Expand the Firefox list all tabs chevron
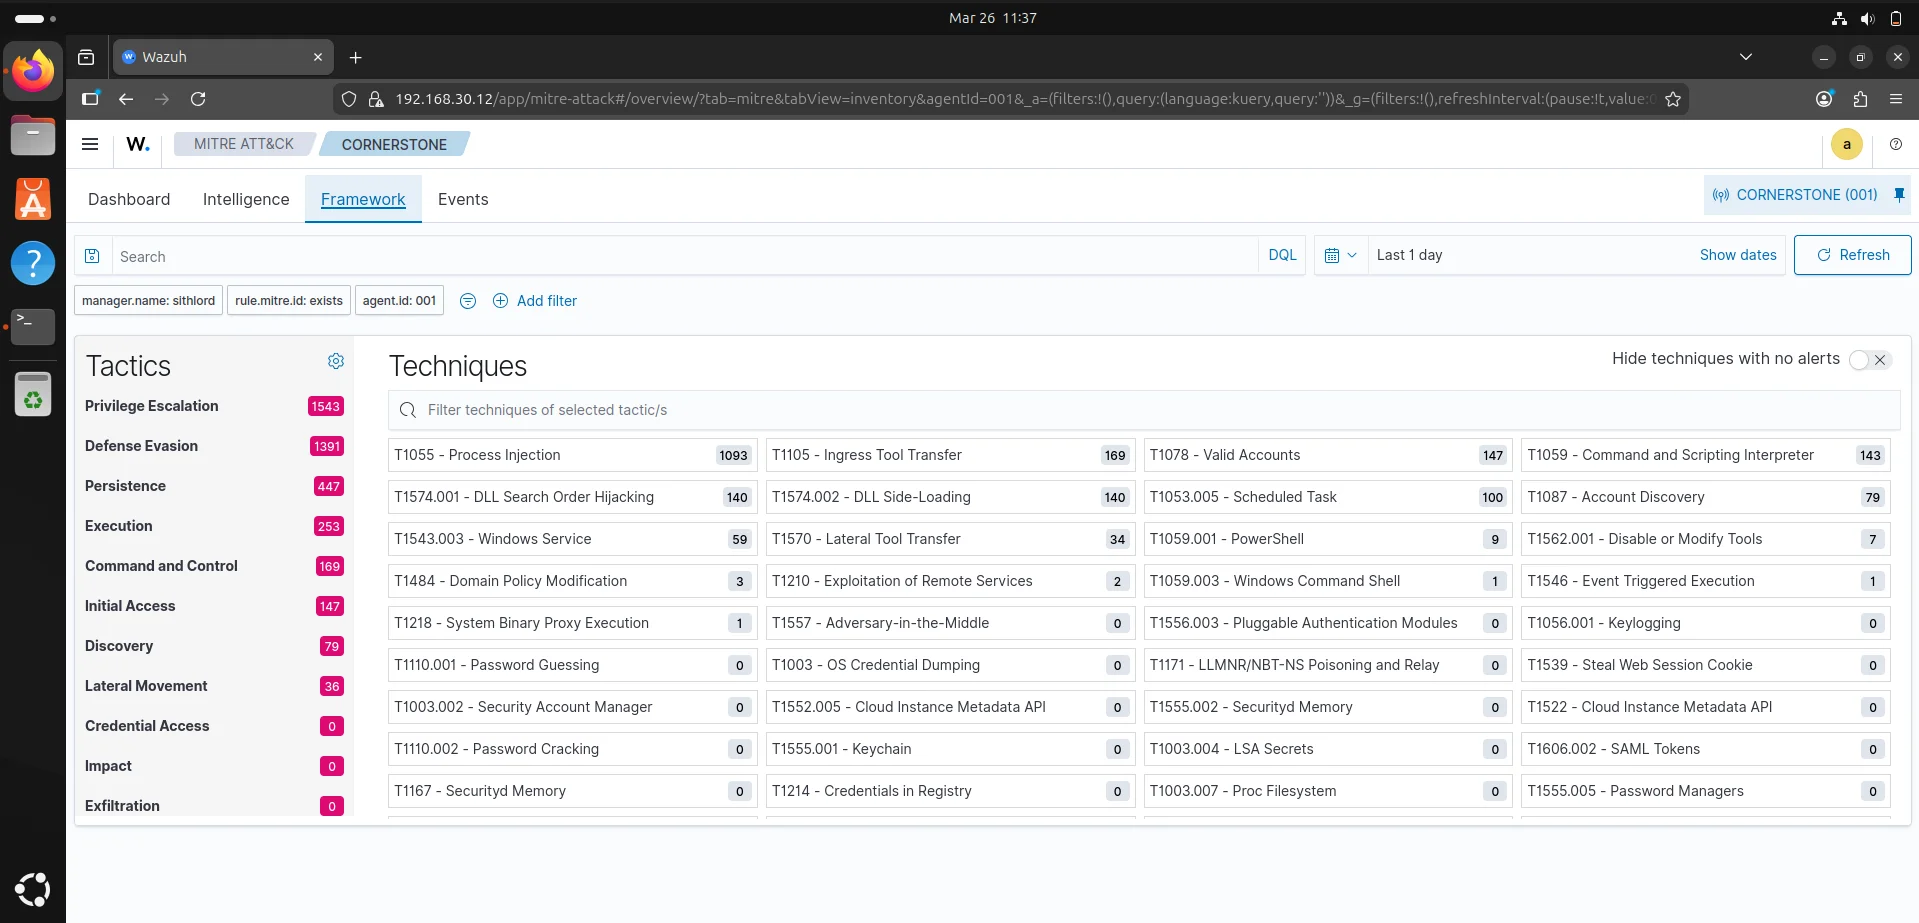1919x923 pixels. click(x=1745, y=57)
